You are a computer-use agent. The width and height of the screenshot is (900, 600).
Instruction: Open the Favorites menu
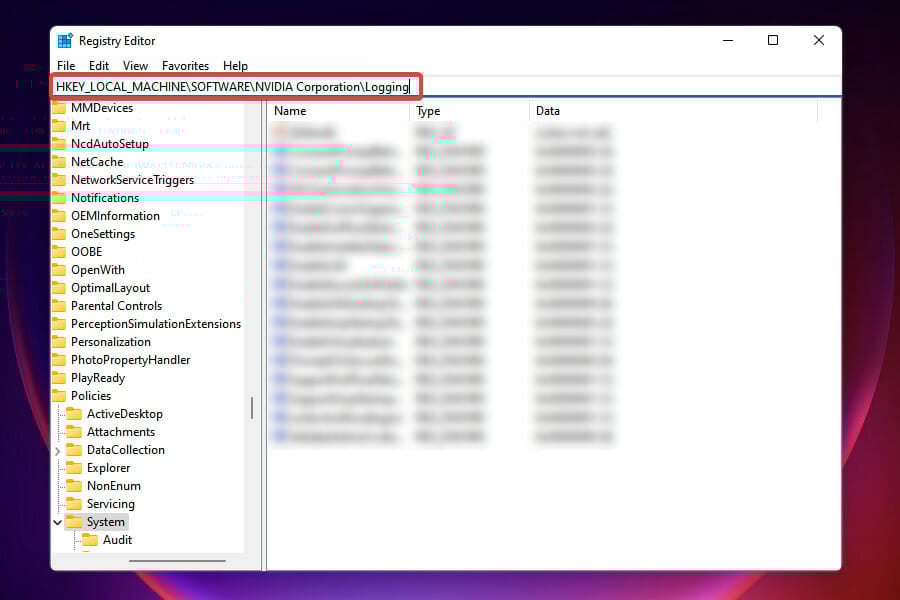(185, 65)
